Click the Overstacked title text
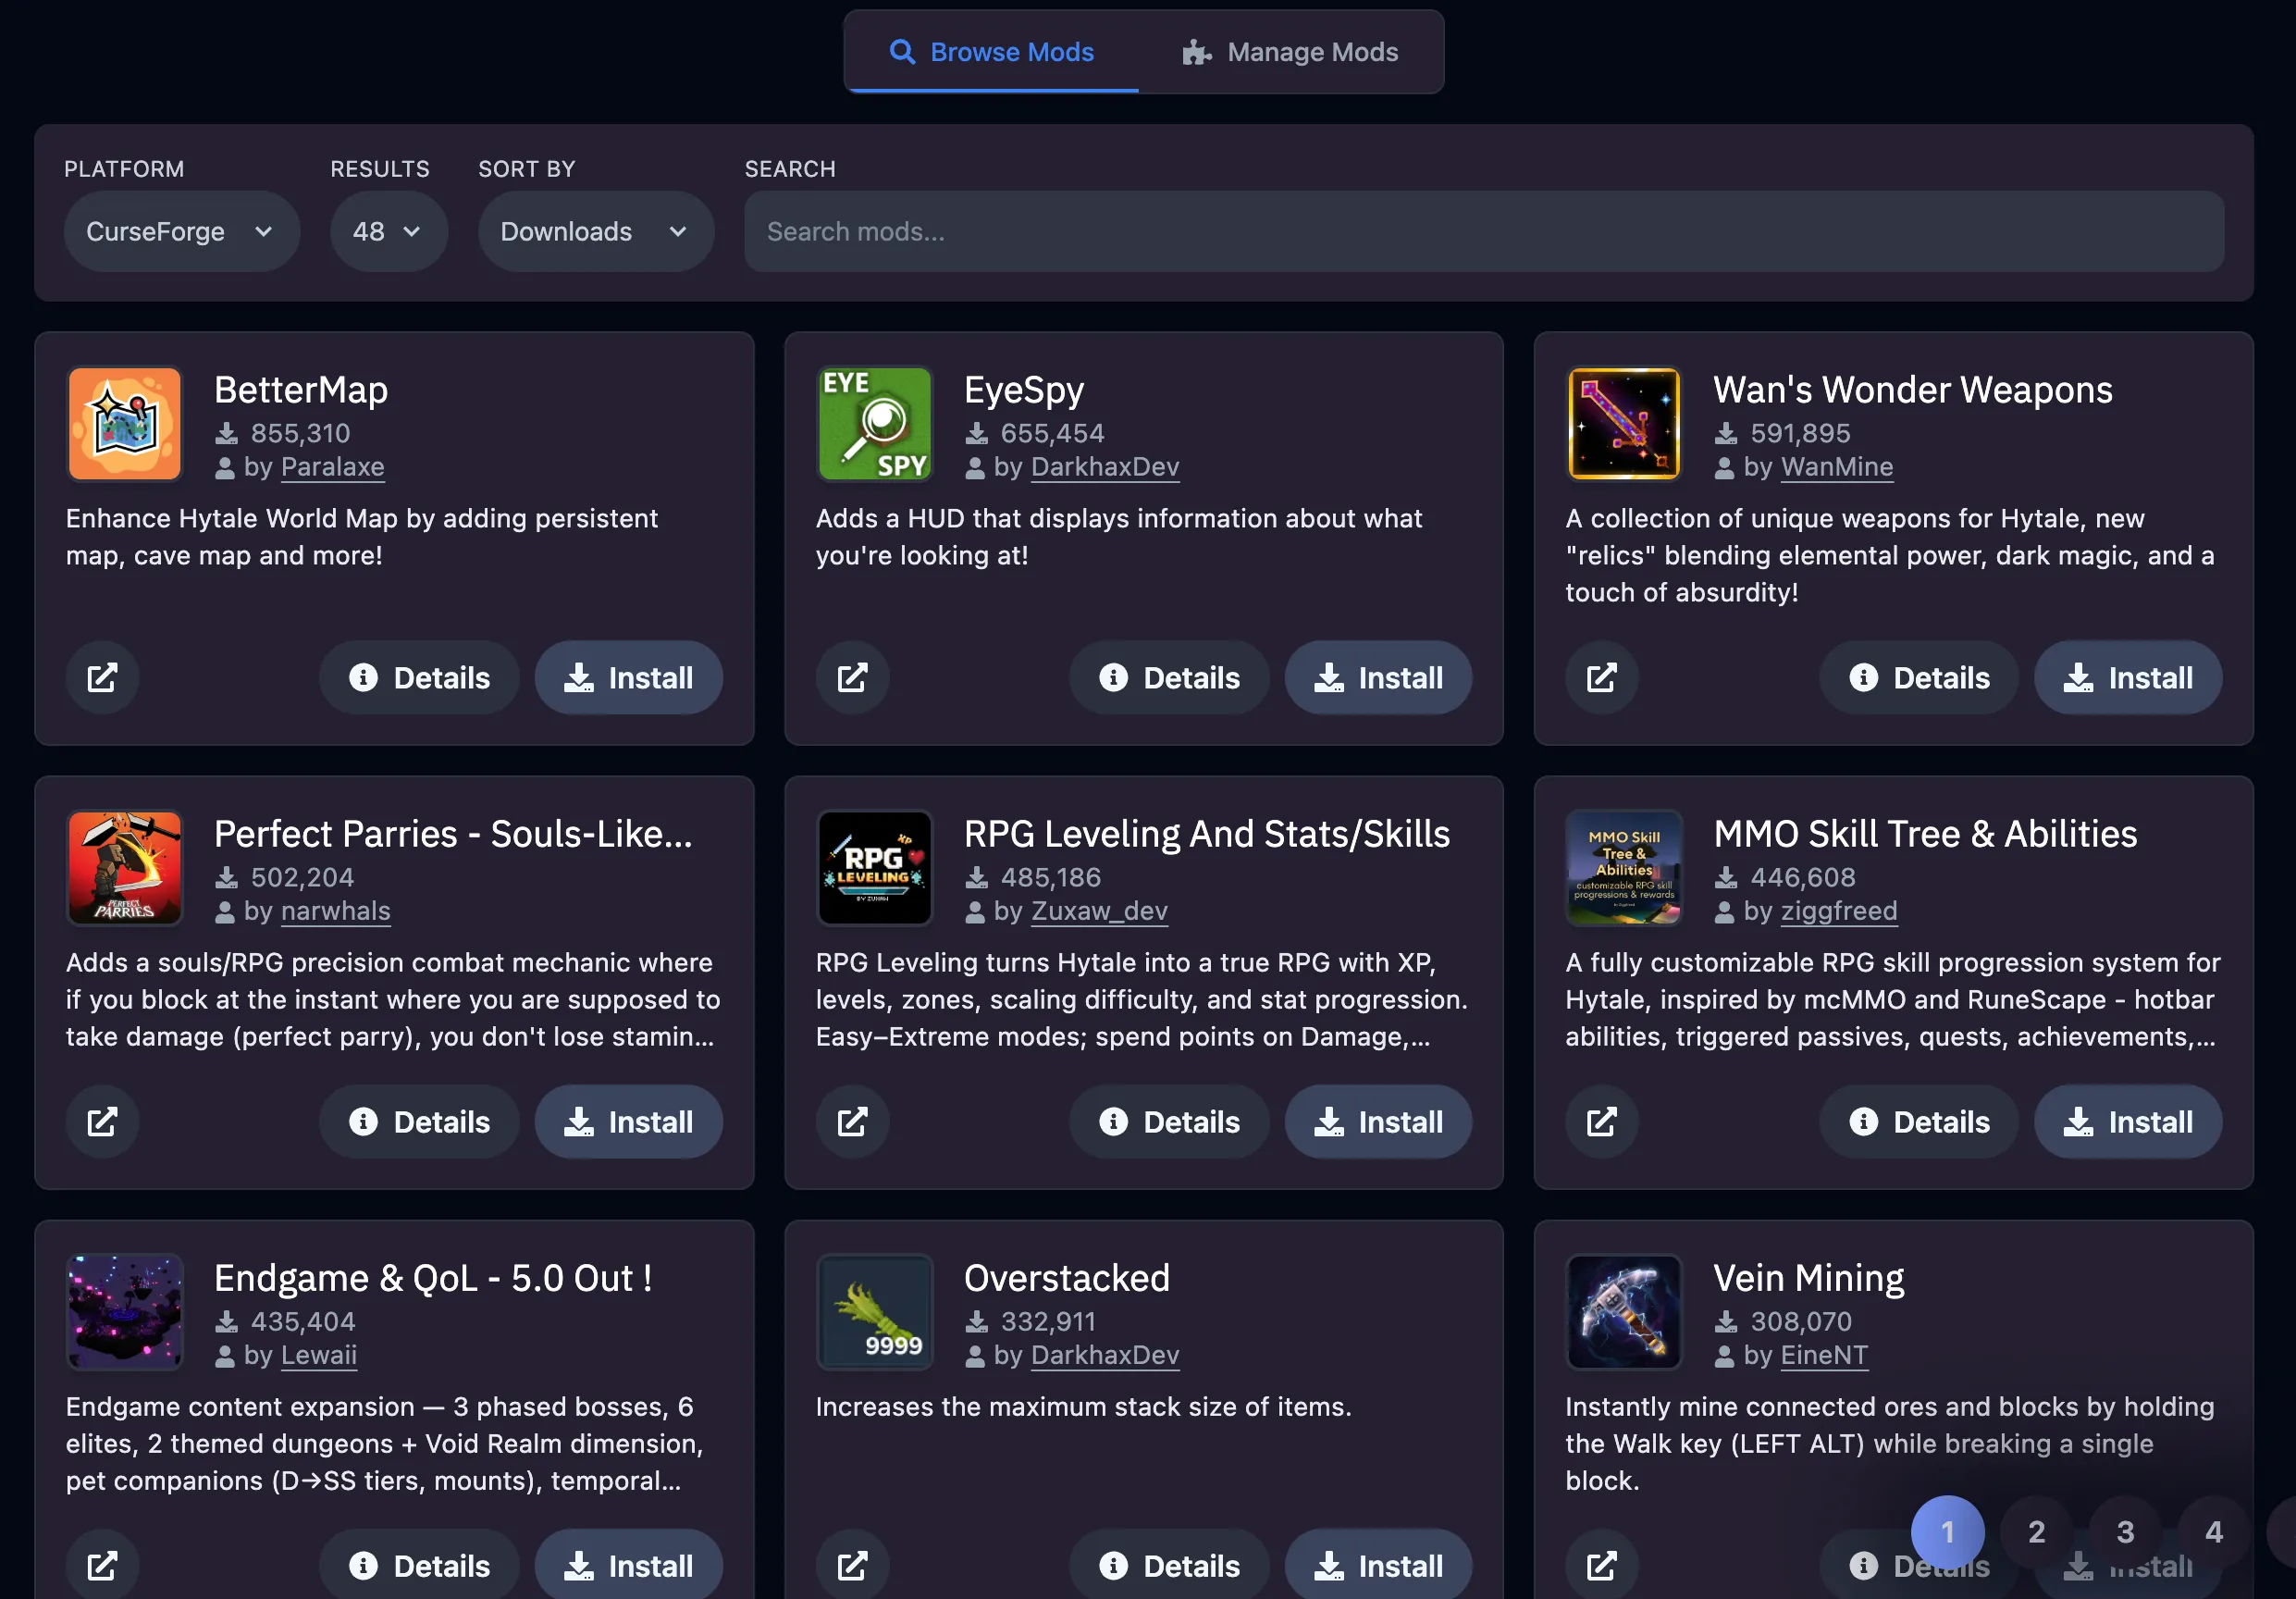Image resolution: width=2296 pixels, height=1599 pixels. coord(1066,1278)
